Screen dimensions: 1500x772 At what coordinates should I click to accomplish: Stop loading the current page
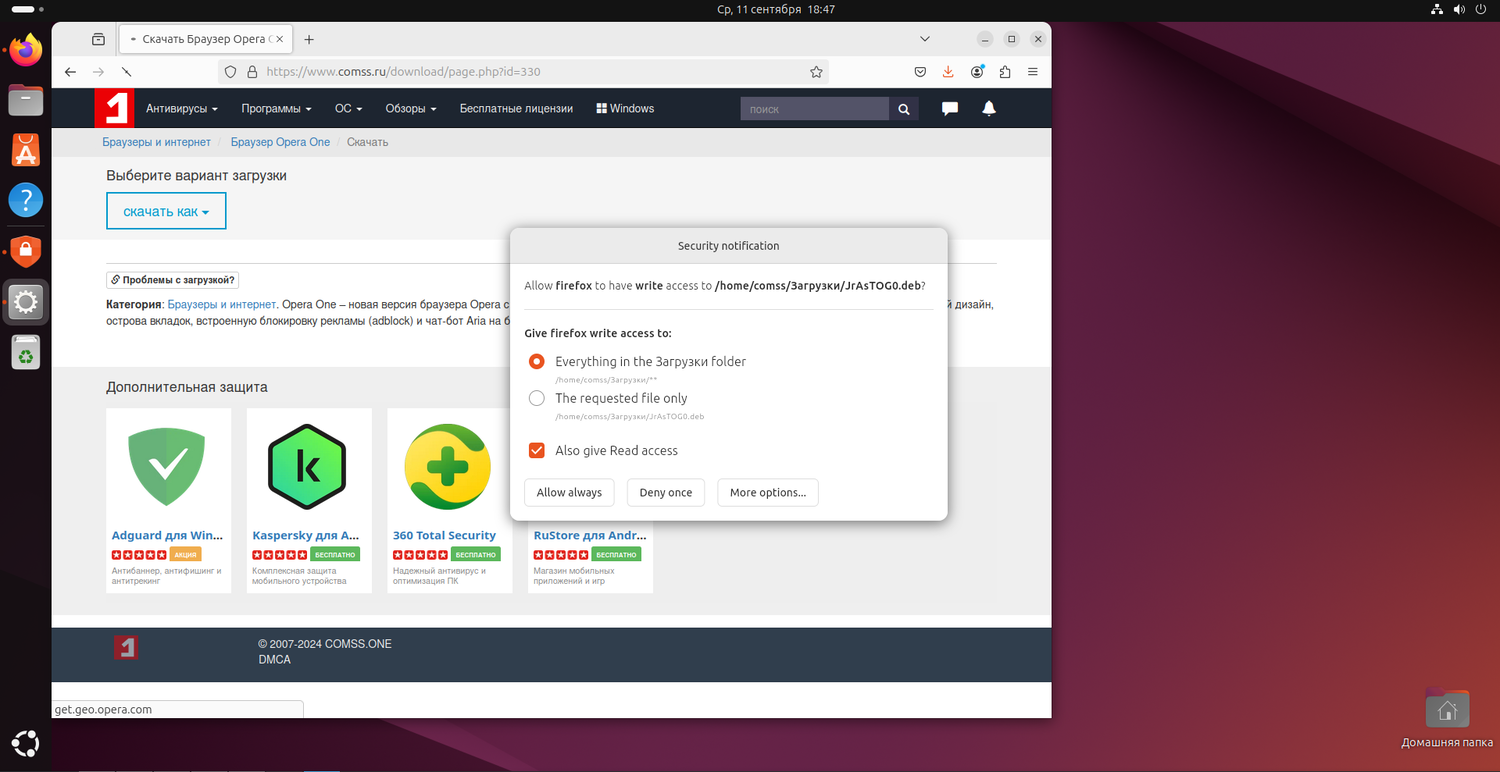(x=127, y=72)
